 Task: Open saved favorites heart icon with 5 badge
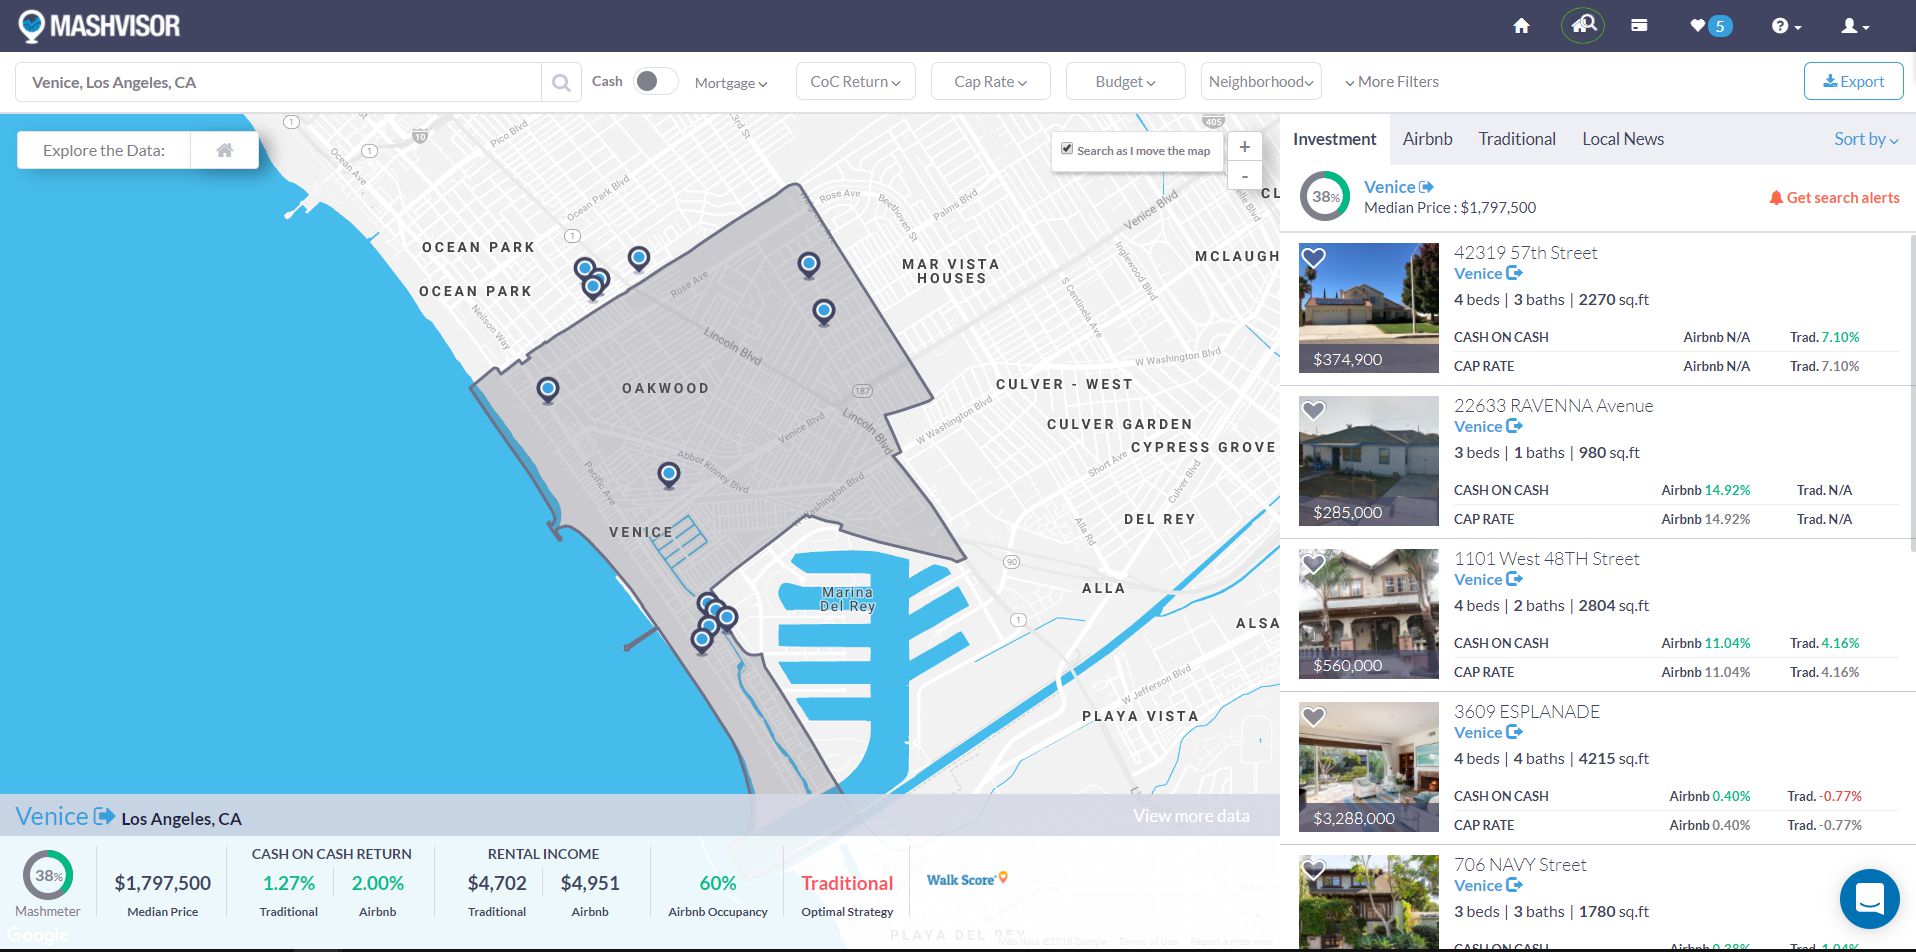(1709, 26)
